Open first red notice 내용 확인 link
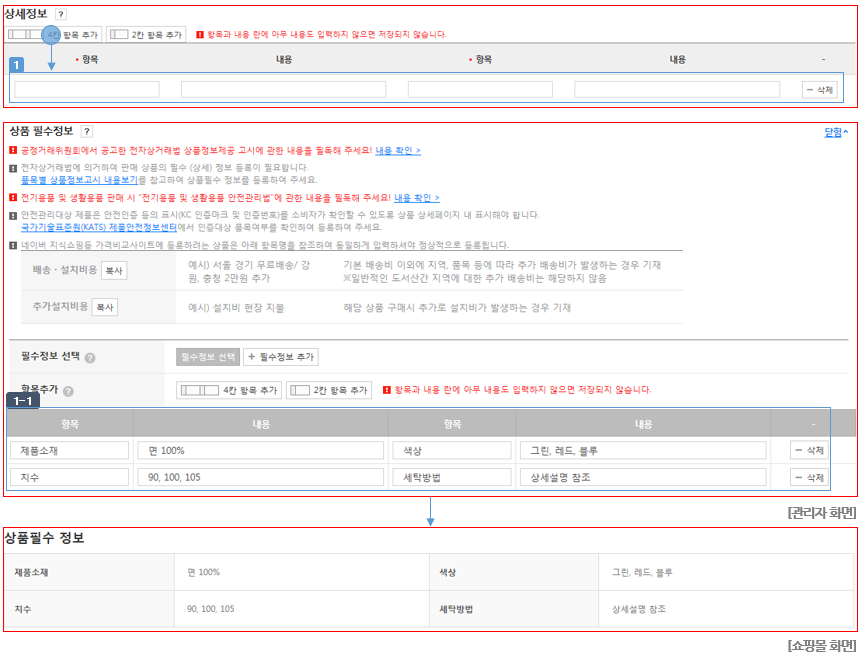The image size is (861, 657). 398,151
